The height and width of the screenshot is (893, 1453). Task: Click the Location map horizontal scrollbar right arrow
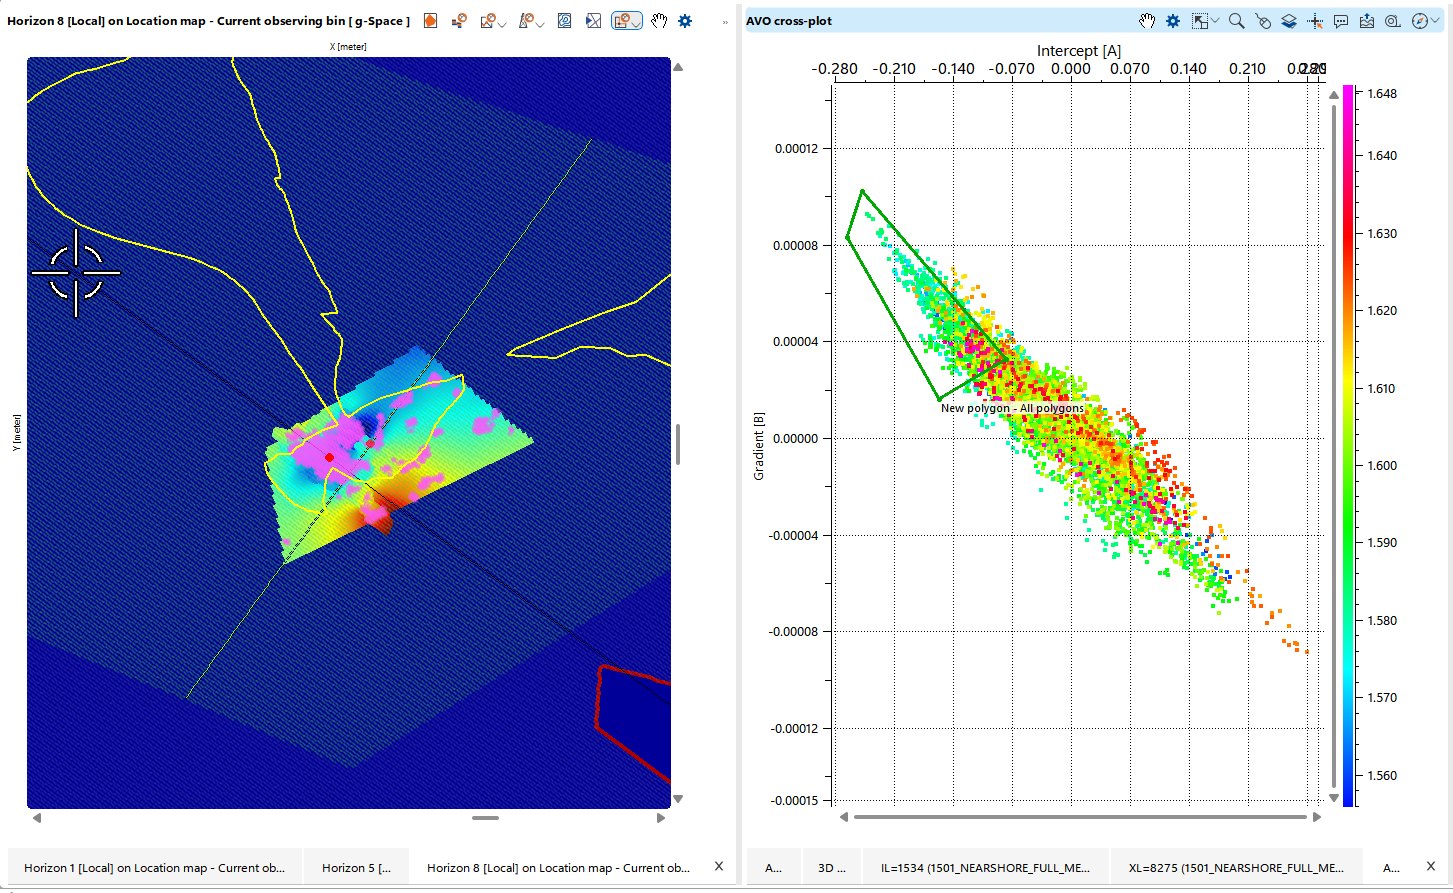(x=661, y=818)
